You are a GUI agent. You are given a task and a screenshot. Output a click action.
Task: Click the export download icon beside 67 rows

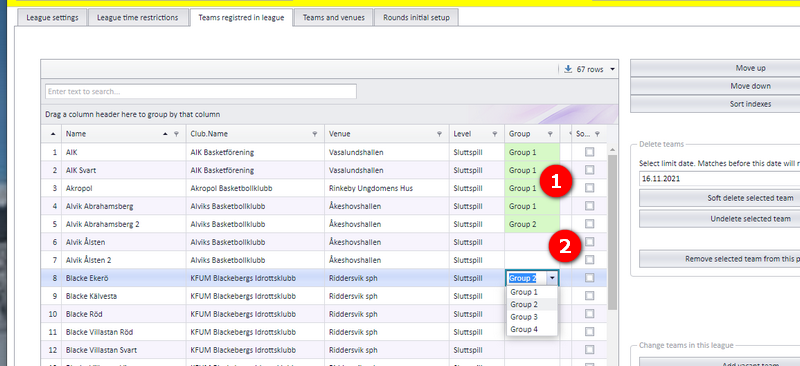tap(568, 69)
